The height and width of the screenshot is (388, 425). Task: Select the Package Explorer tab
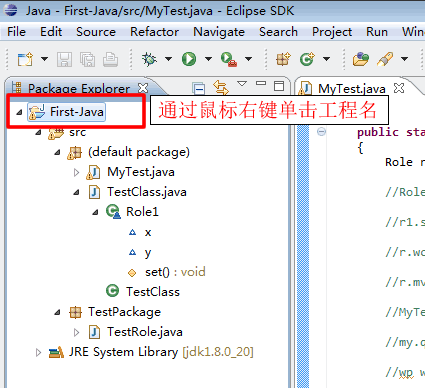[x=79, y=88]
